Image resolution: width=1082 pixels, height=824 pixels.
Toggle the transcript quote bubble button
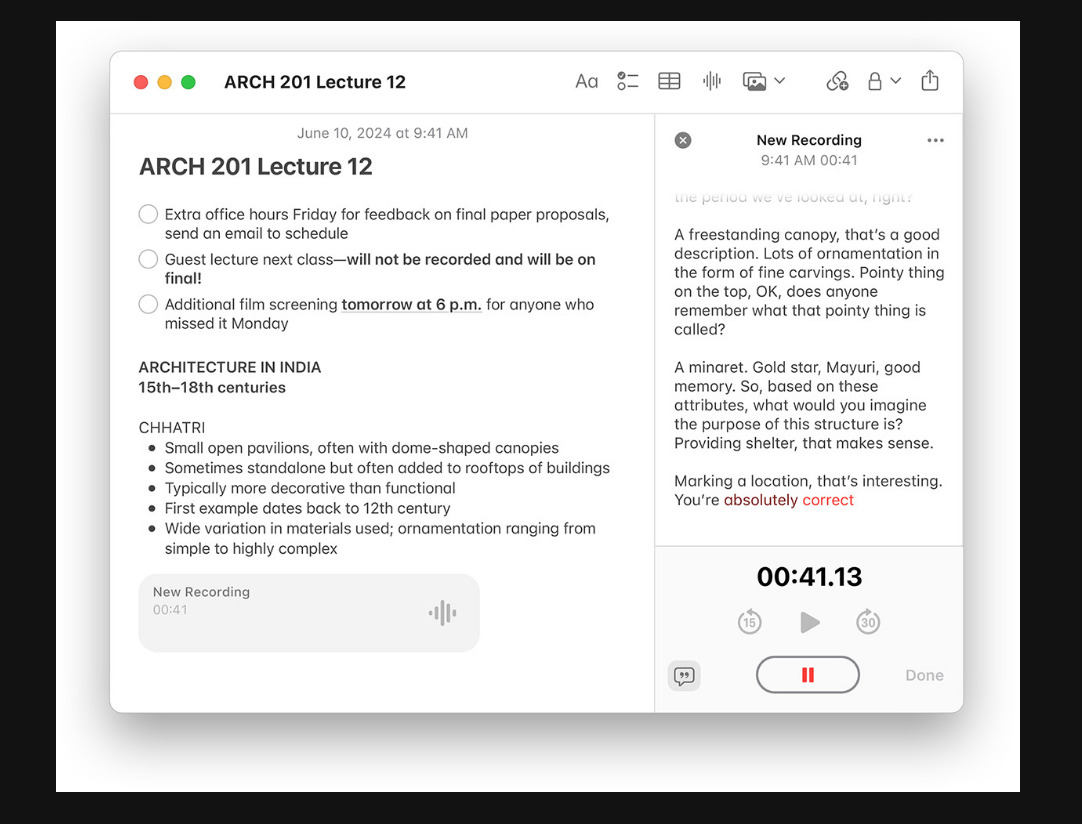click(x=684, y=676)
